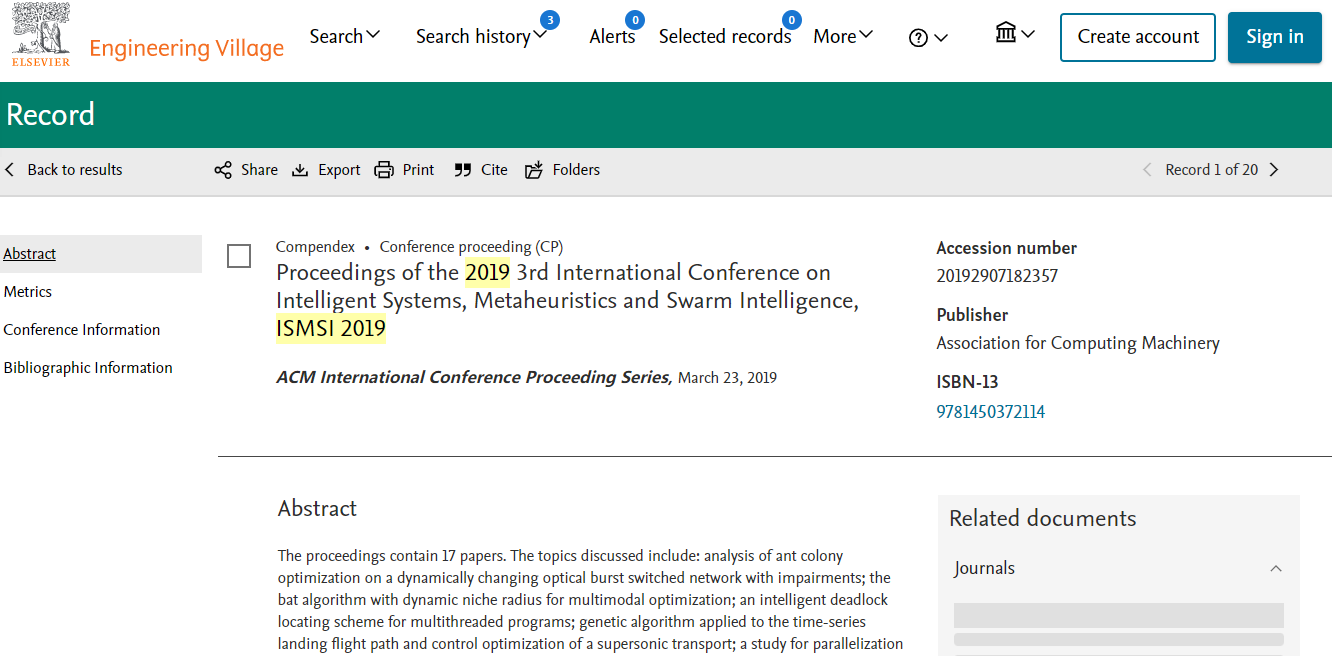The height and width of the screenshot is (656, 1332).
Task: Click the Print printer icon
Action: click(x=384, y=170)
